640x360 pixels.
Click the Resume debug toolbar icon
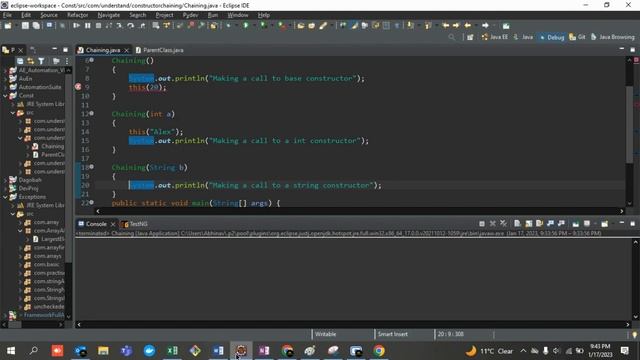(x=76, y=25)
